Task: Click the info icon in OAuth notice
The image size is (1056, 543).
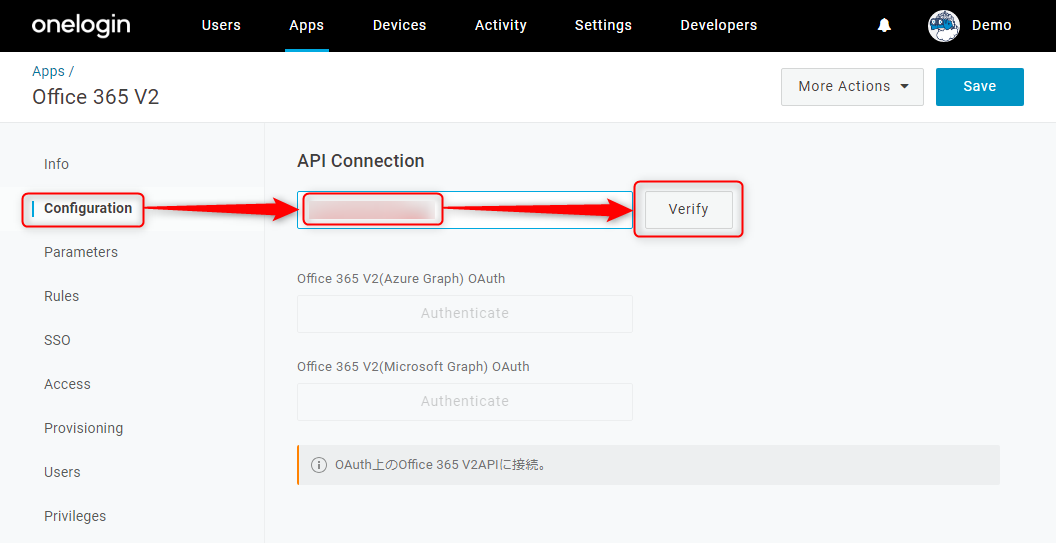Action: coord(319,465)
